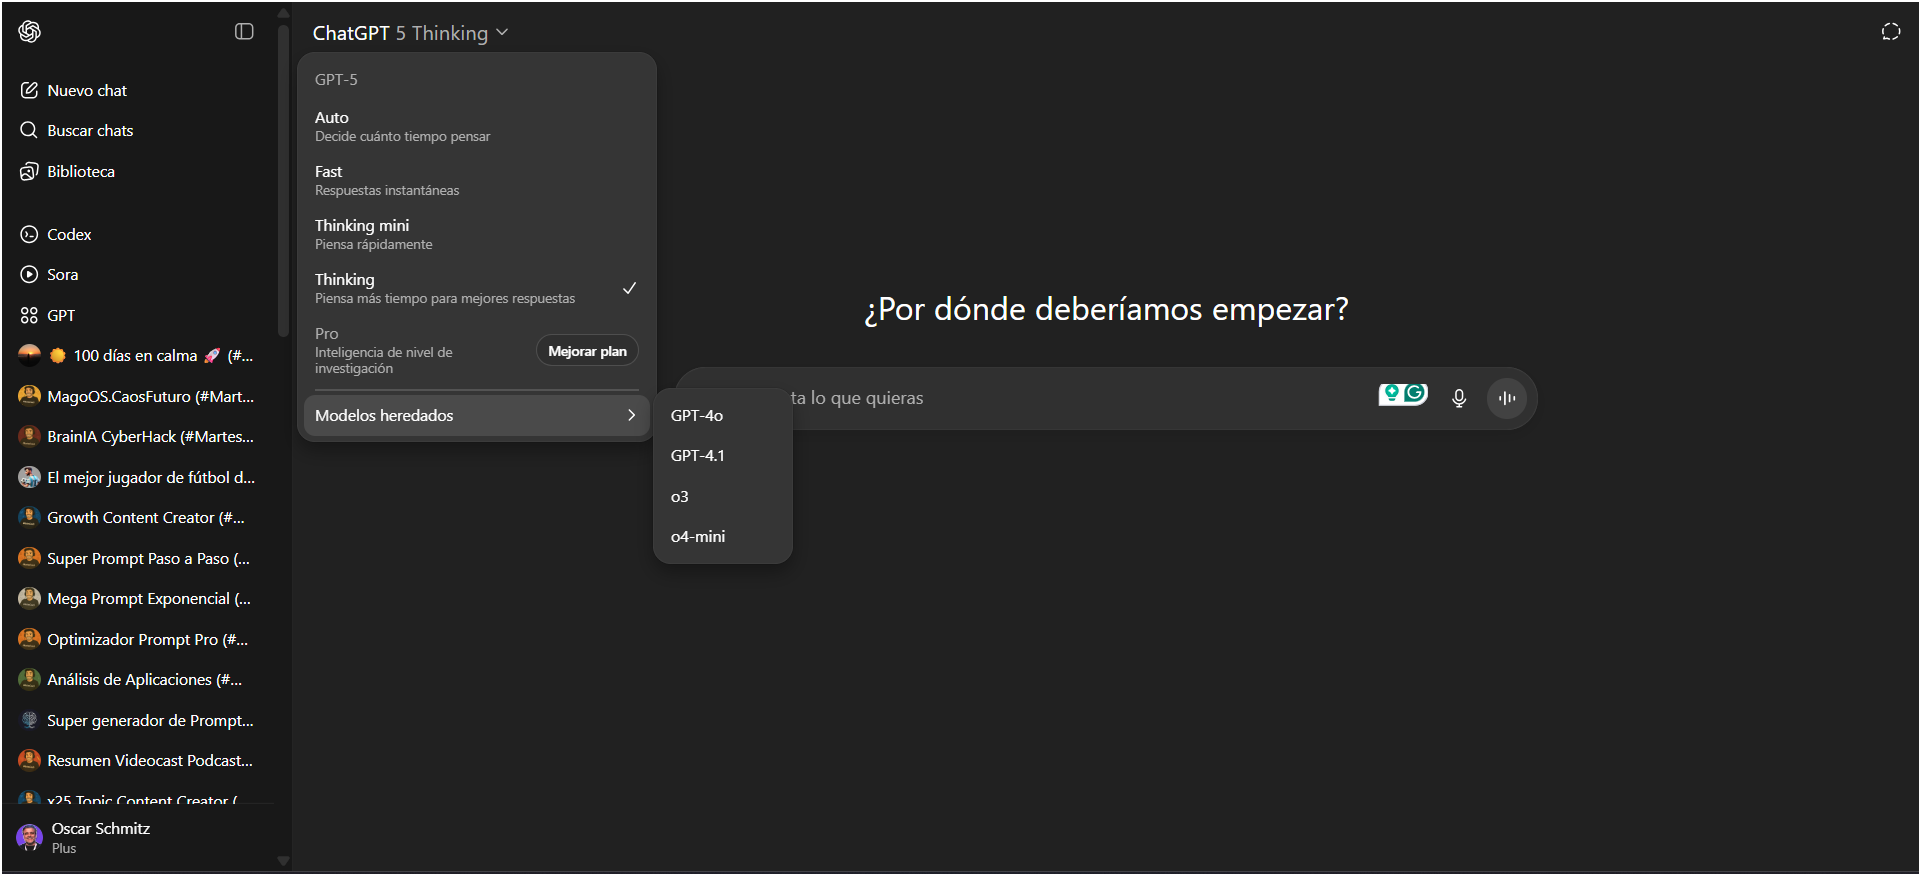
Task: Choose o4-mini legacy model
Action: click(722, 536)
